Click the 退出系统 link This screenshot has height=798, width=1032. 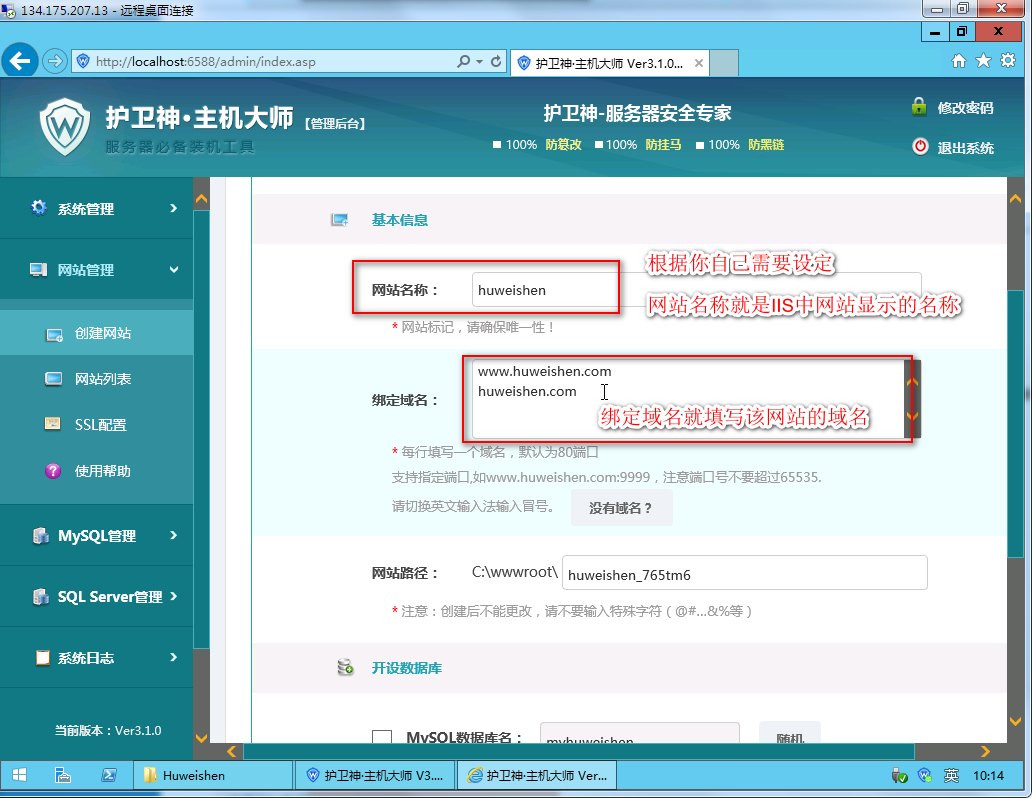[966, 148]
